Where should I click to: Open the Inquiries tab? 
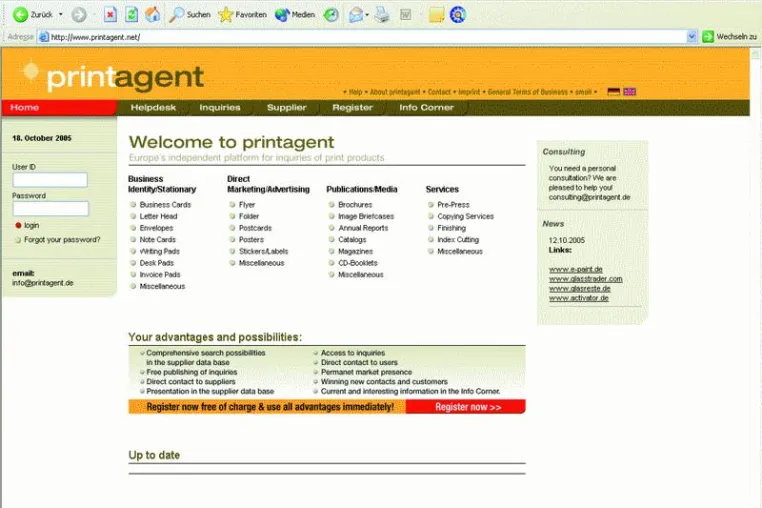pos(220,107)
